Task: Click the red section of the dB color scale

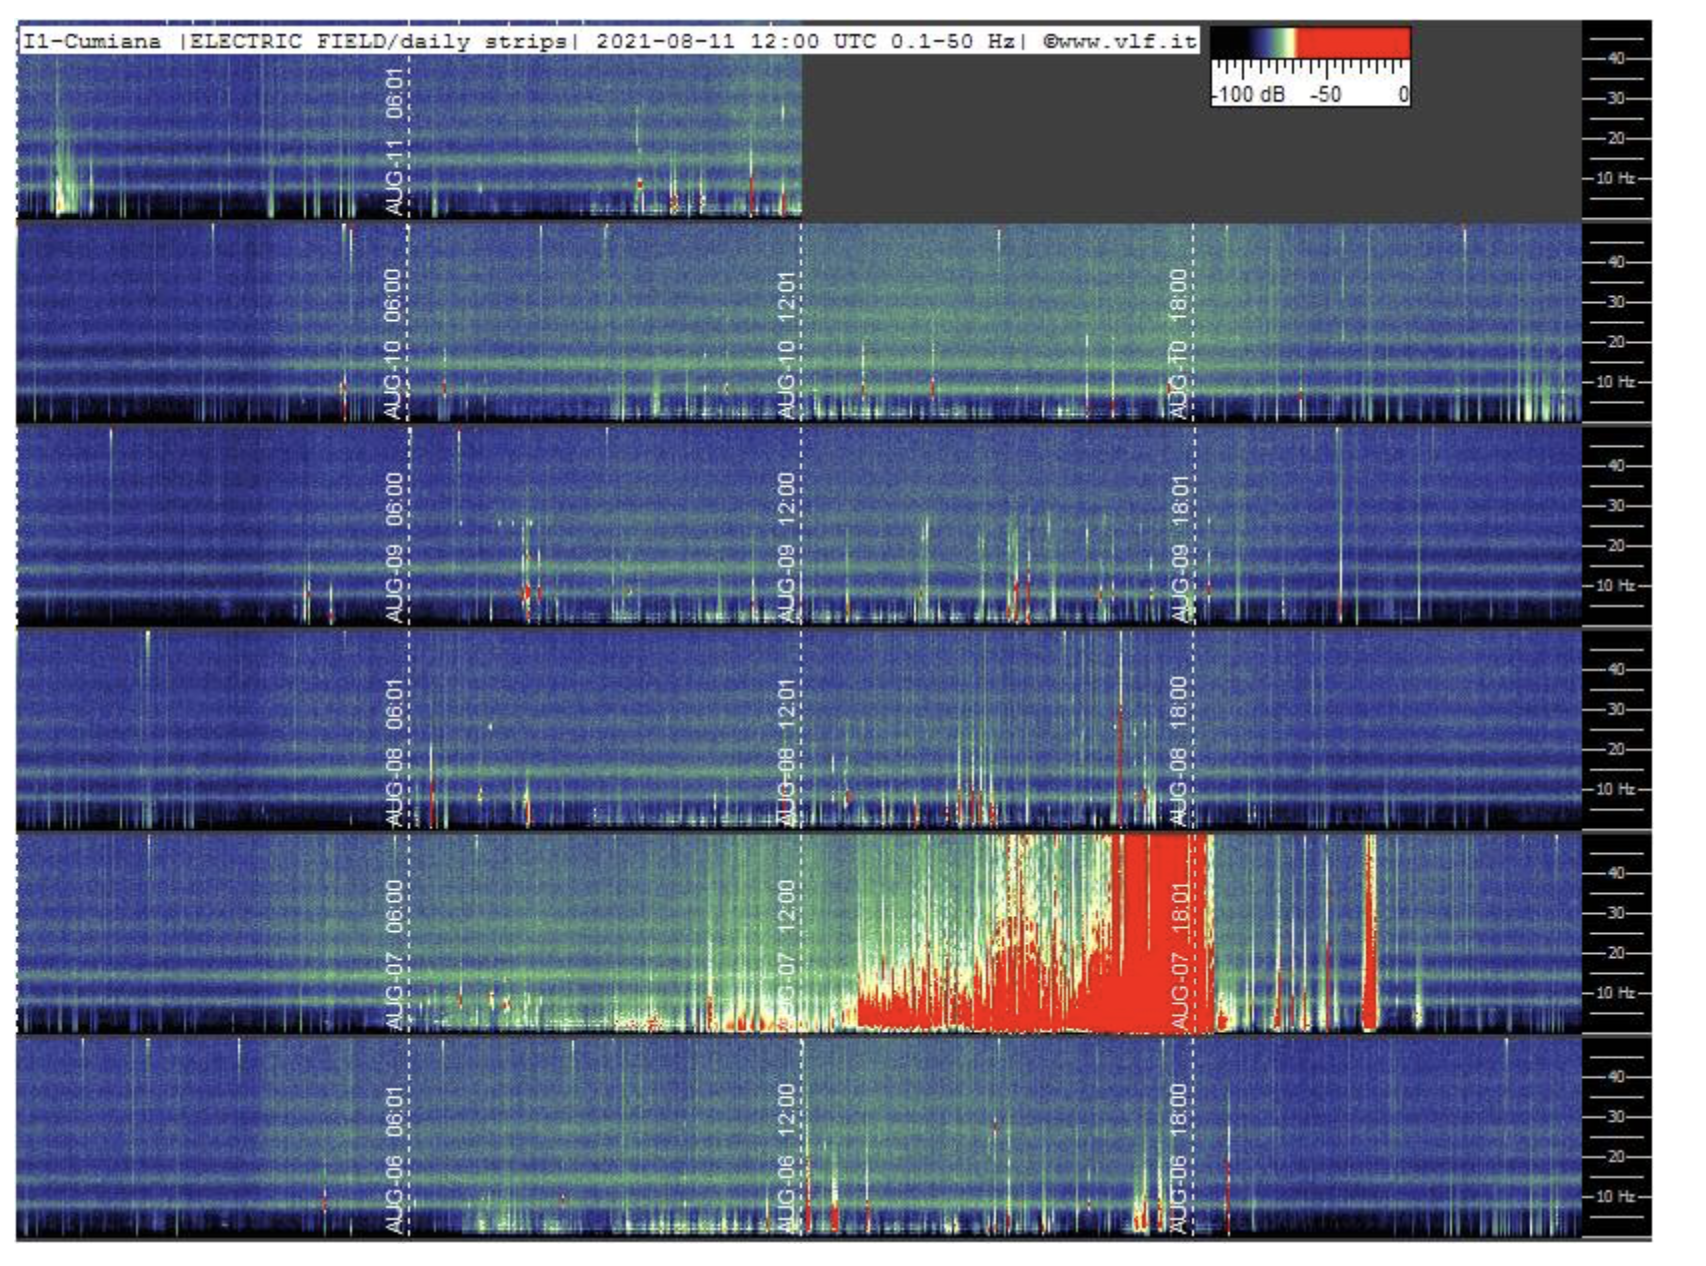Action: point(1353,42)
